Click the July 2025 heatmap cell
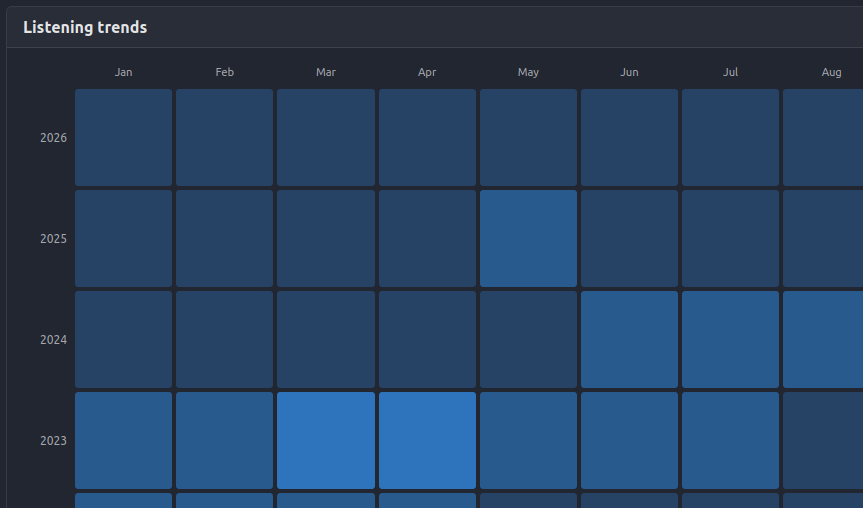The image size is (863, 508). 730,238
